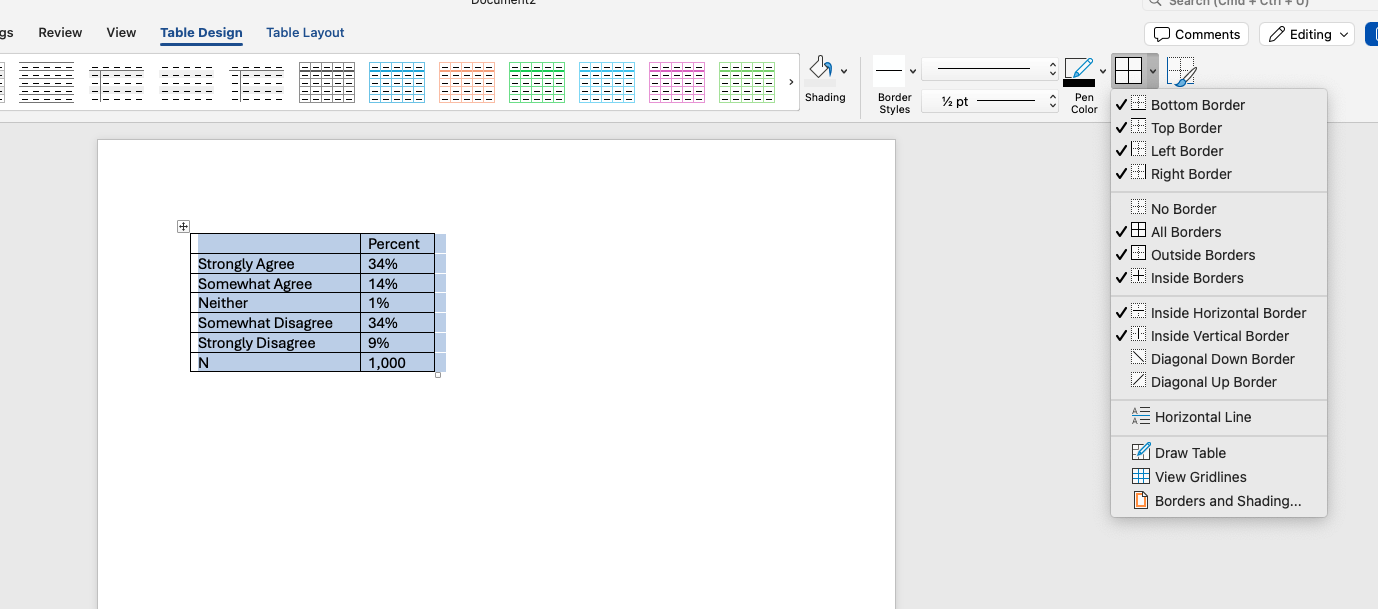Choose Draw Table from the menu
1378x609 pixels.
click(1189, 453)
